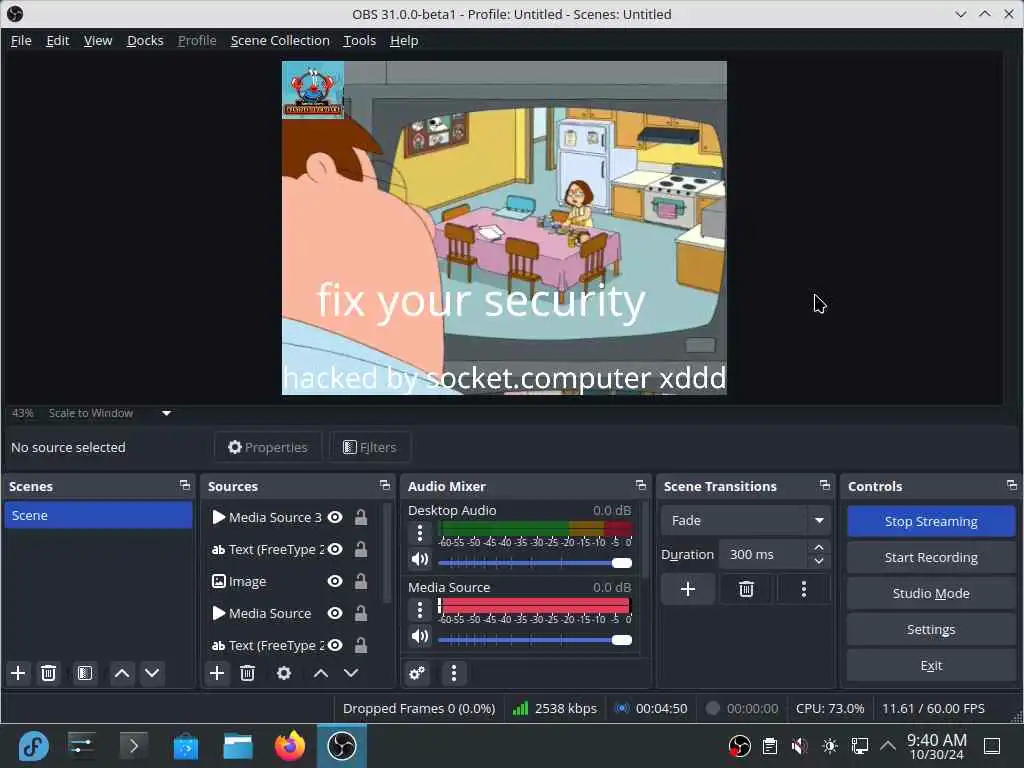
Task: Open Media Source audio three-dot options
Action: tap(420, 611)
